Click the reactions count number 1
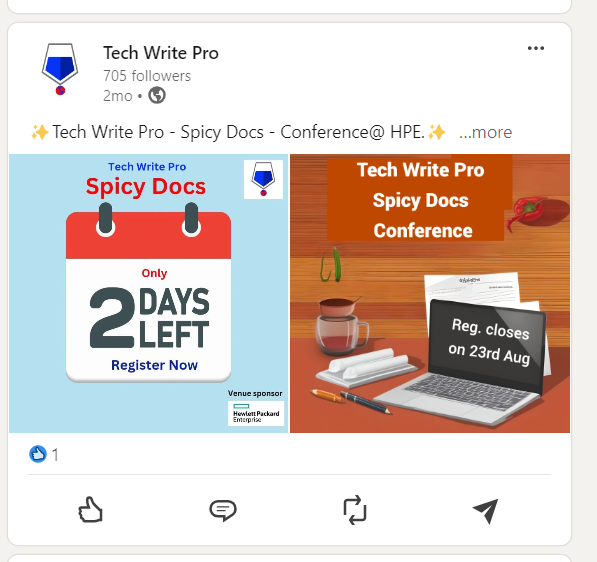The image size is (597, 562). point(55,455)
